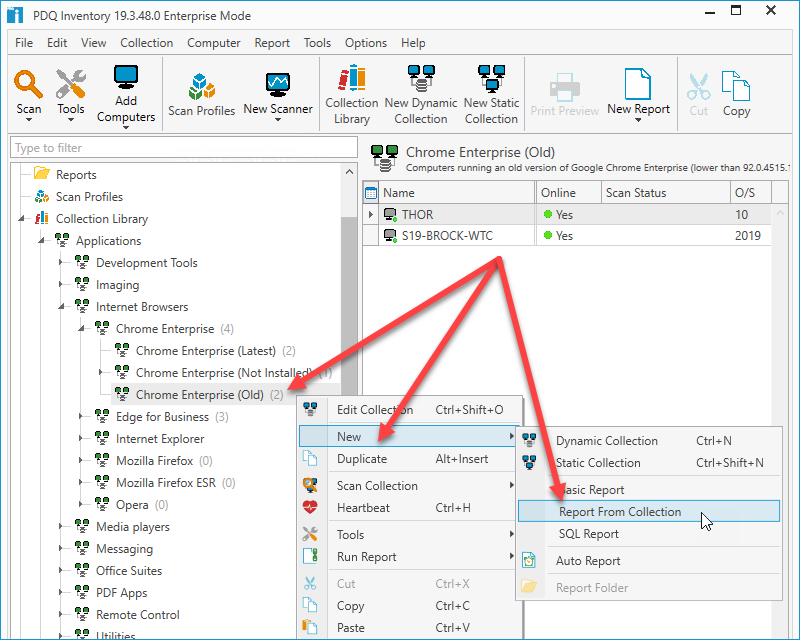Click the Heartbeat heart icon
Image resolution: width=800 pixels, height=640 pixels.
(310, 507)
